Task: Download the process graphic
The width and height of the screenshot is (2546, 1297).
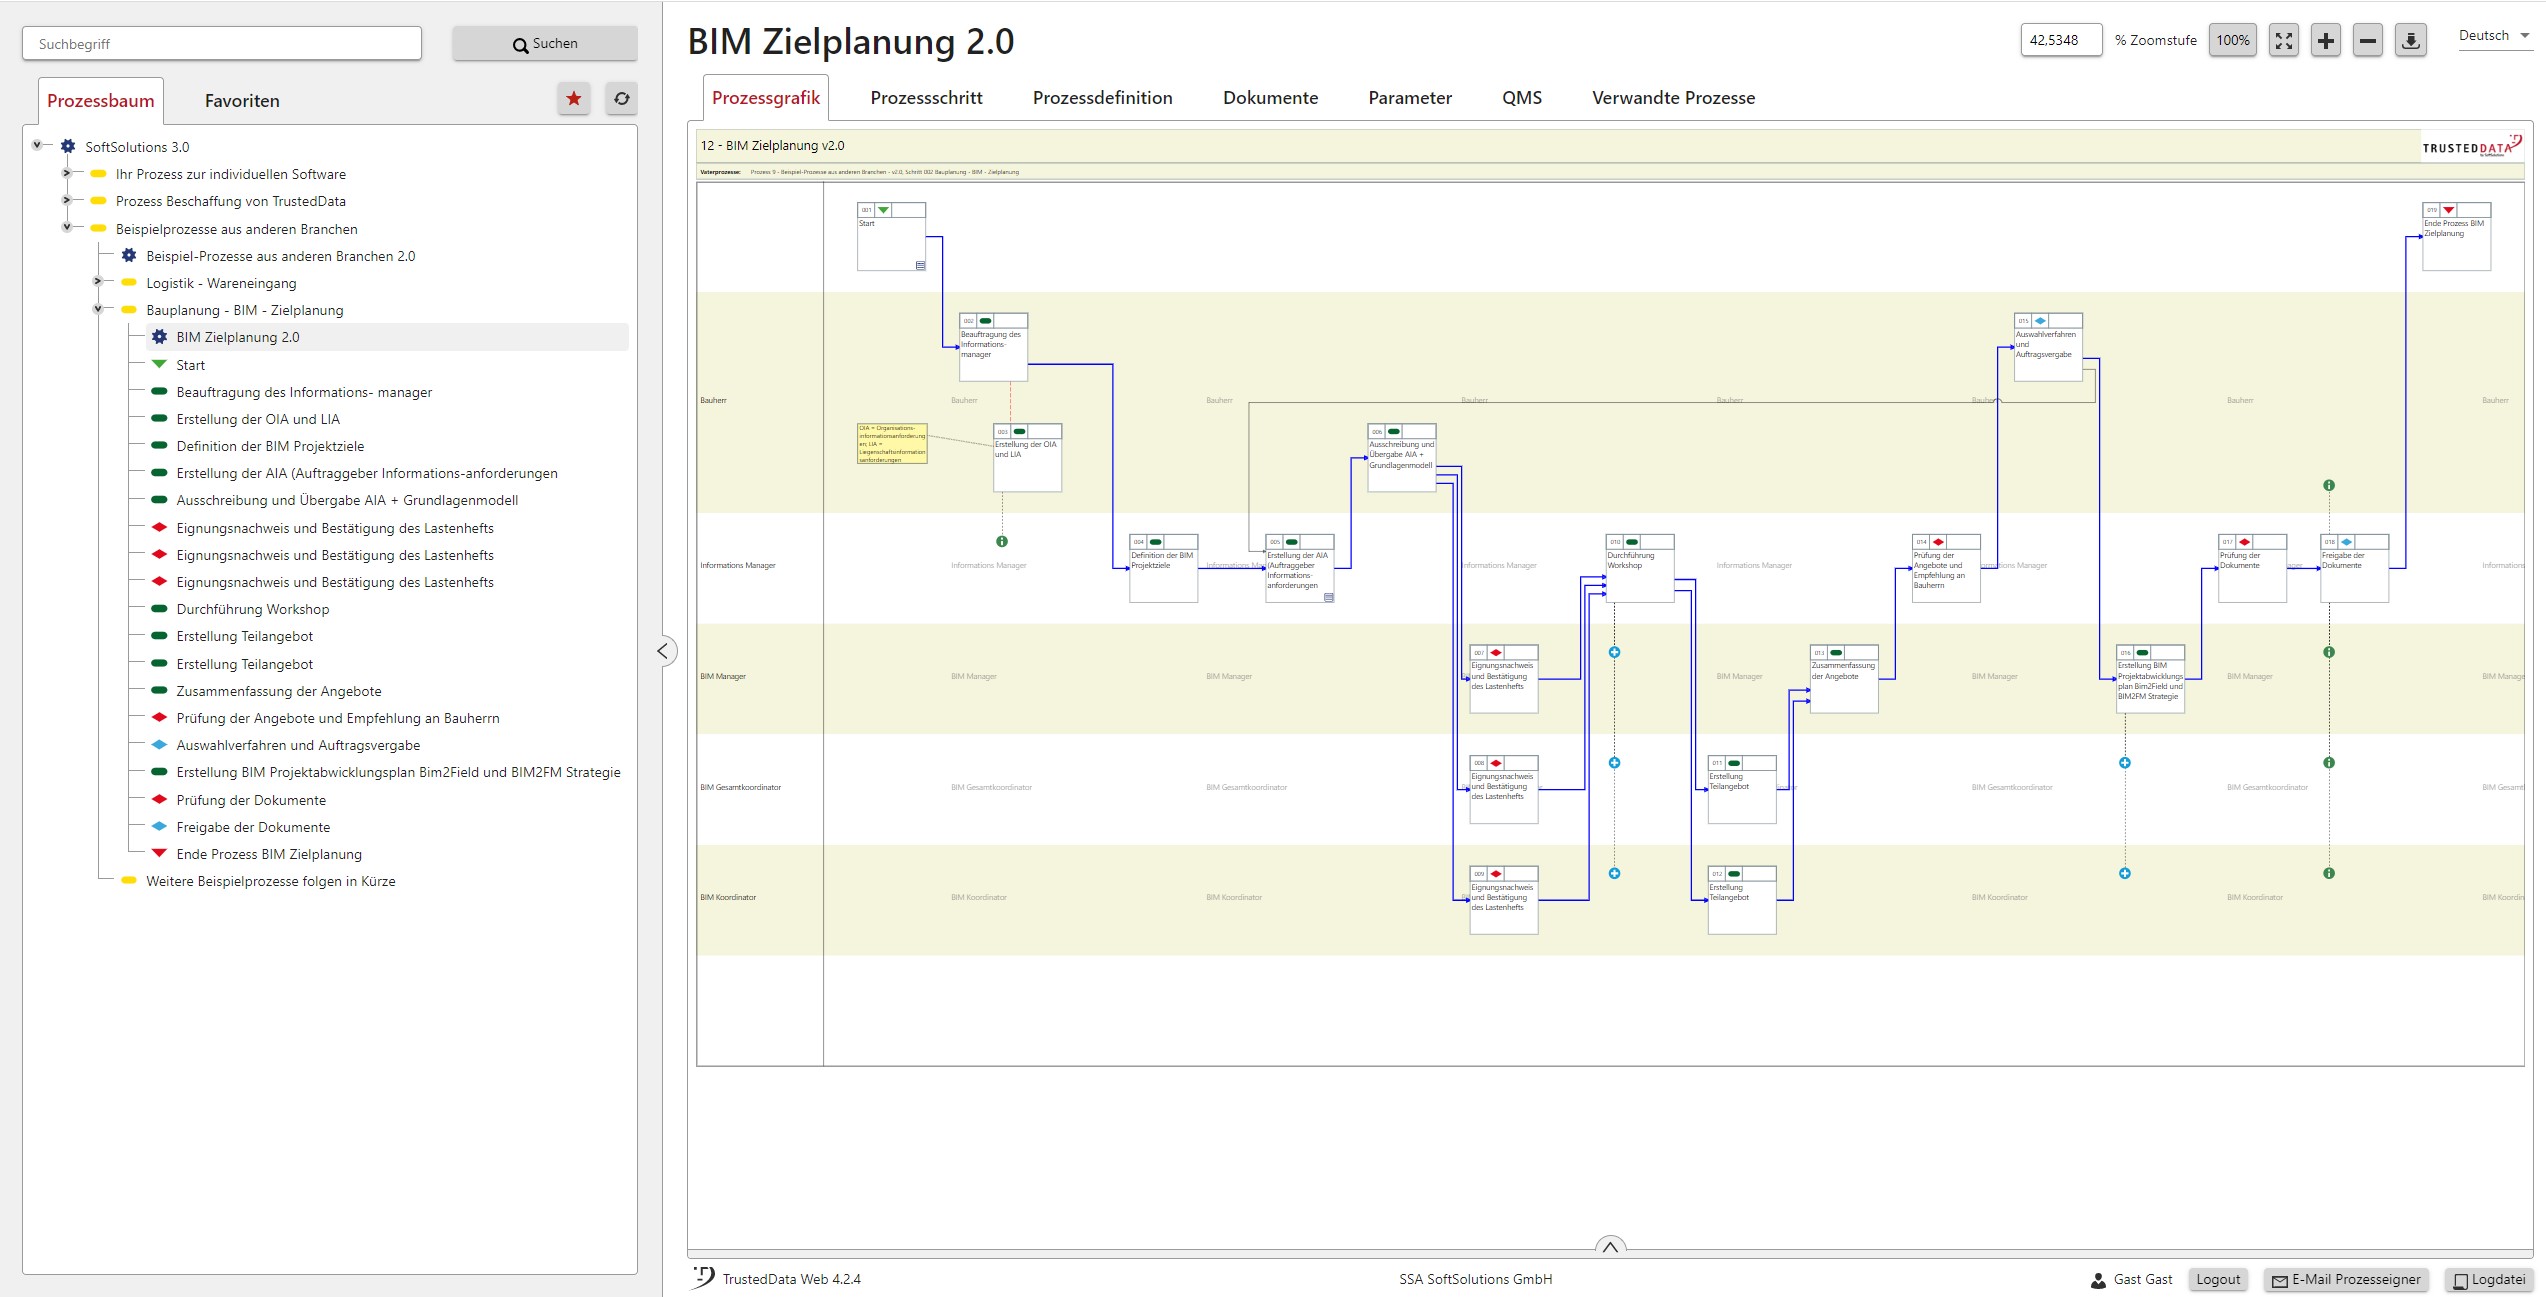Action: tap(2411, 41)
